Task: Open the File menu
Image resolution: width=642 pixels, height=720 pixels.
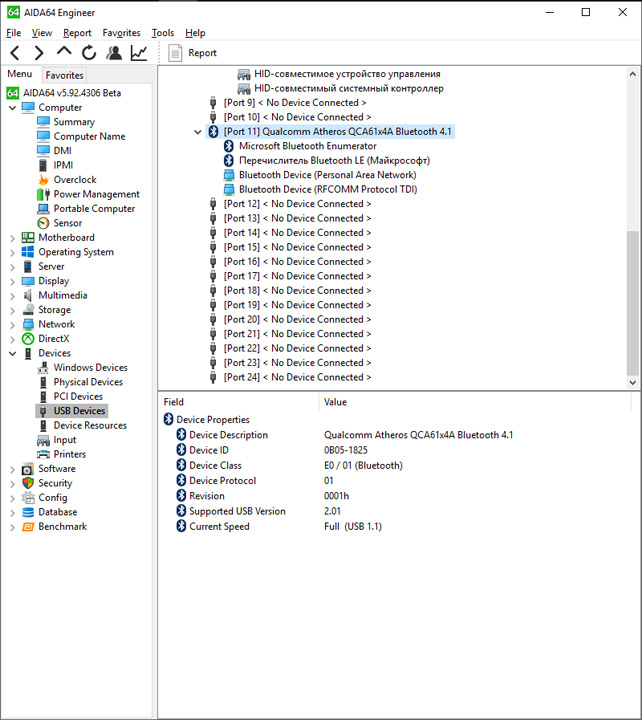Action: coord(13,33)
